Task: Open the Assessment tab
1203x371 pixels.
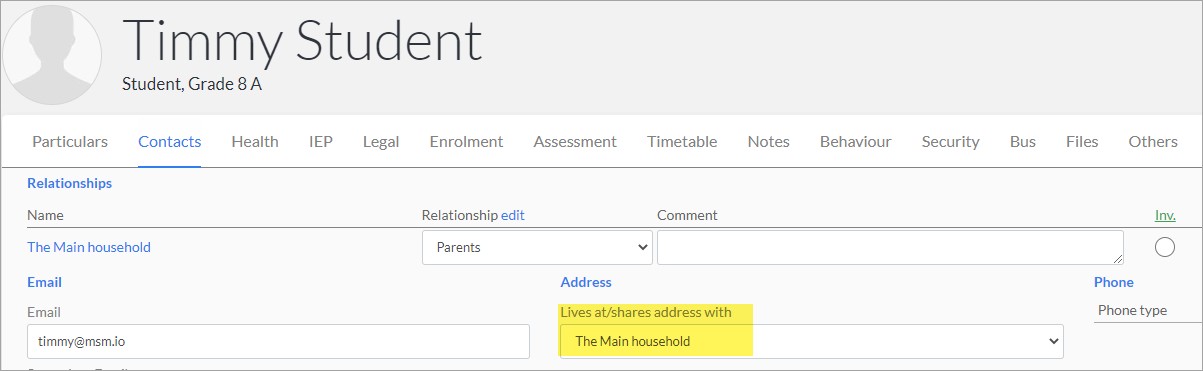Action: coord(575,141)
